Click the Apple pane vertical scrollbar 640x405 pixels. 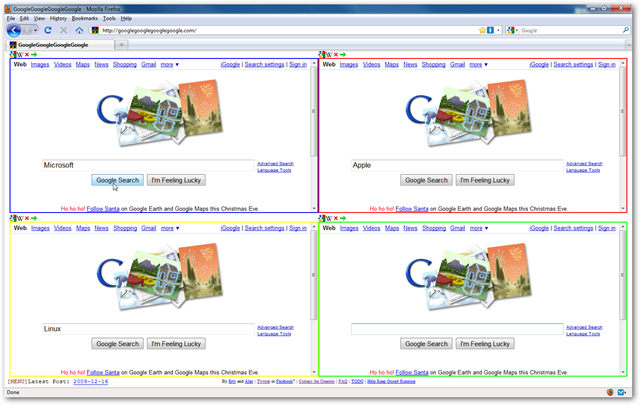(622, 135)
